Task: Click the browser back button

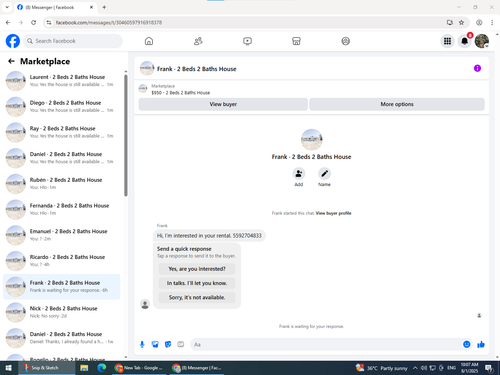Action: pos(8,22)
